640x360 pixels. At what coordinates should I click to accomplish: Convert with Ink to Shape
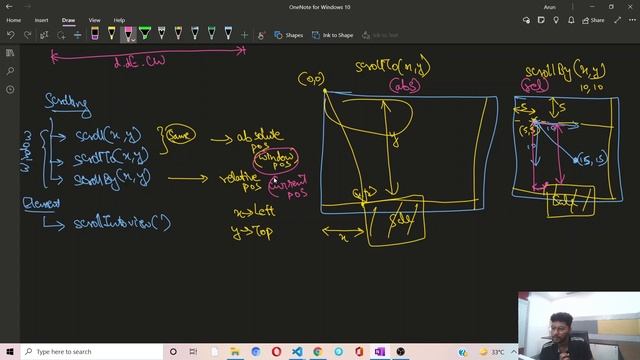[333, 36]
